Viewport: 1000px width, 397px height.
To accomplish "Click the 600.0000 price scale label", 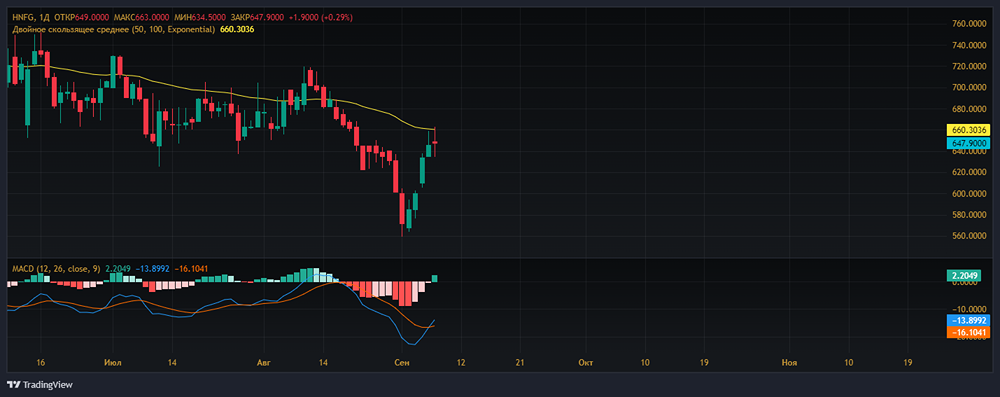I will (x=970, y=193).
